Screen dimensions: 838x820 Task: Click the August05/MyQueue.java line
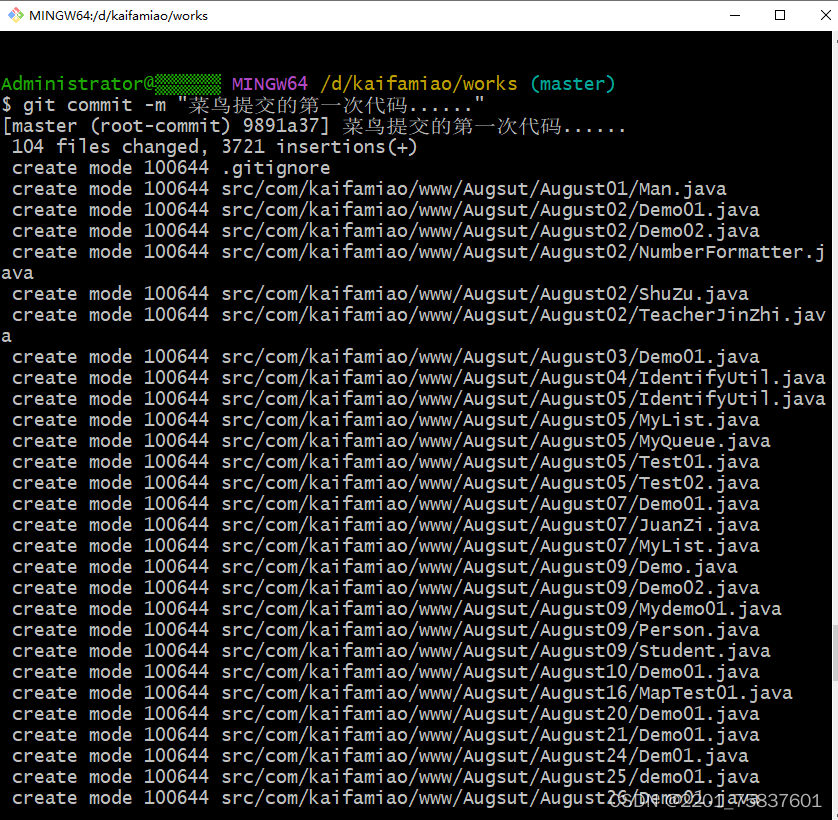click(x=391, y=441)
